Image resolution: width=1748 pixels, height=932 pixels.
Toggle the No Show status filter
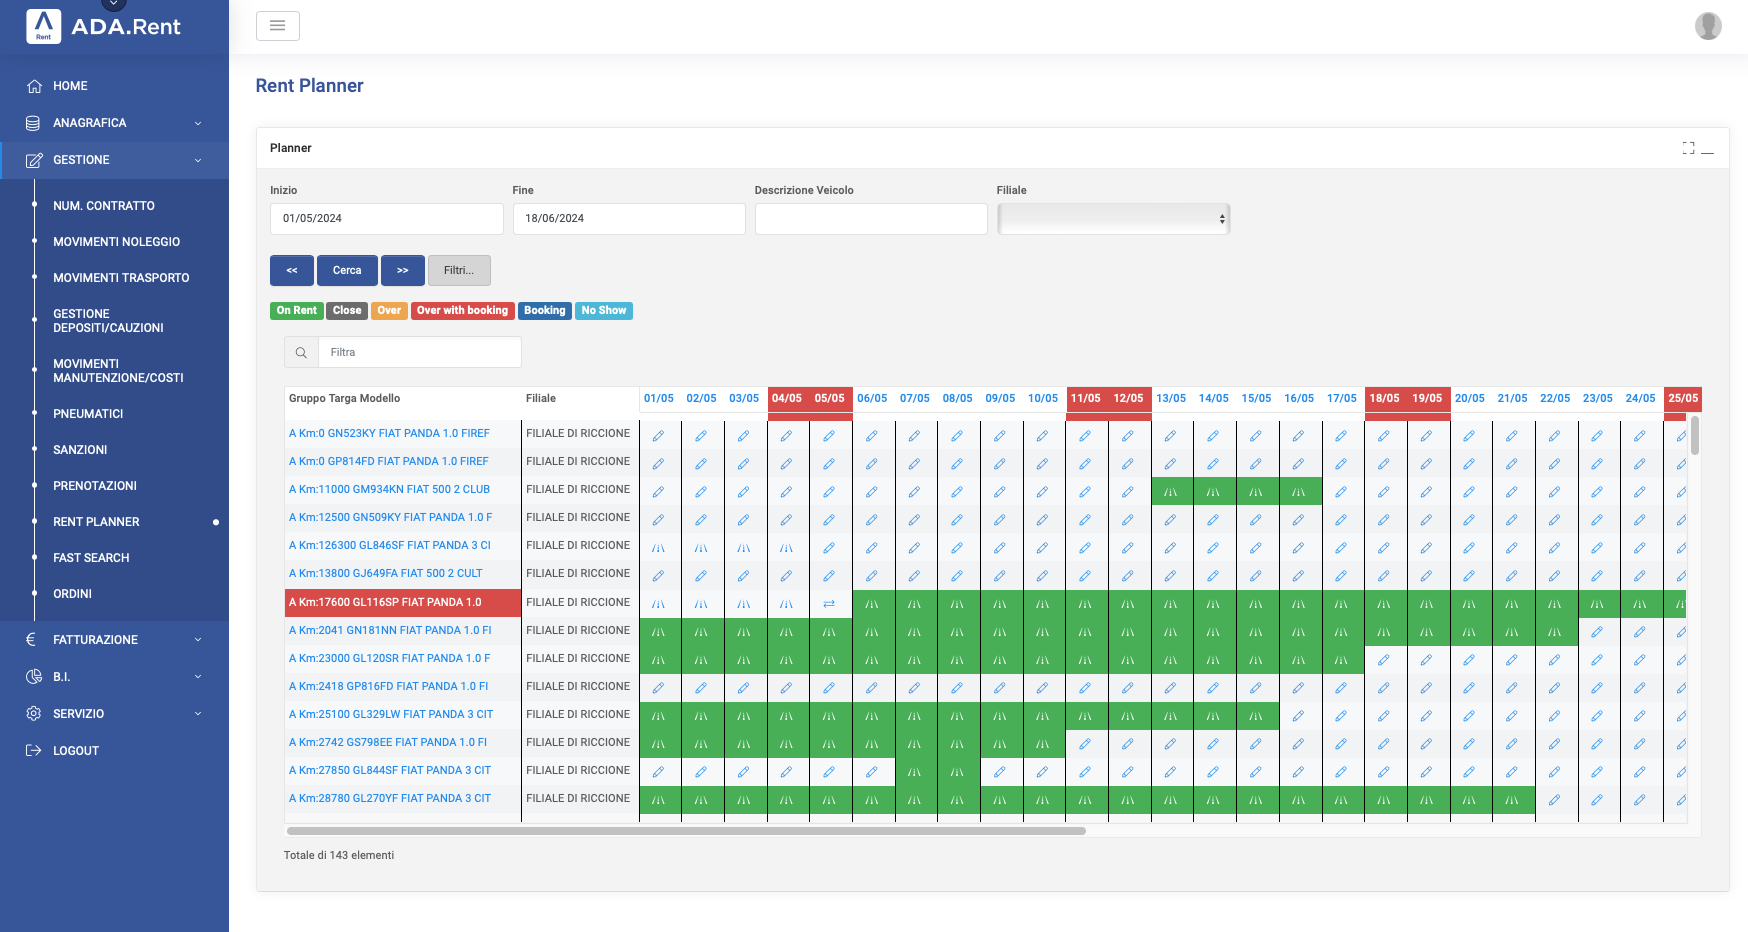tap(603, 311)
